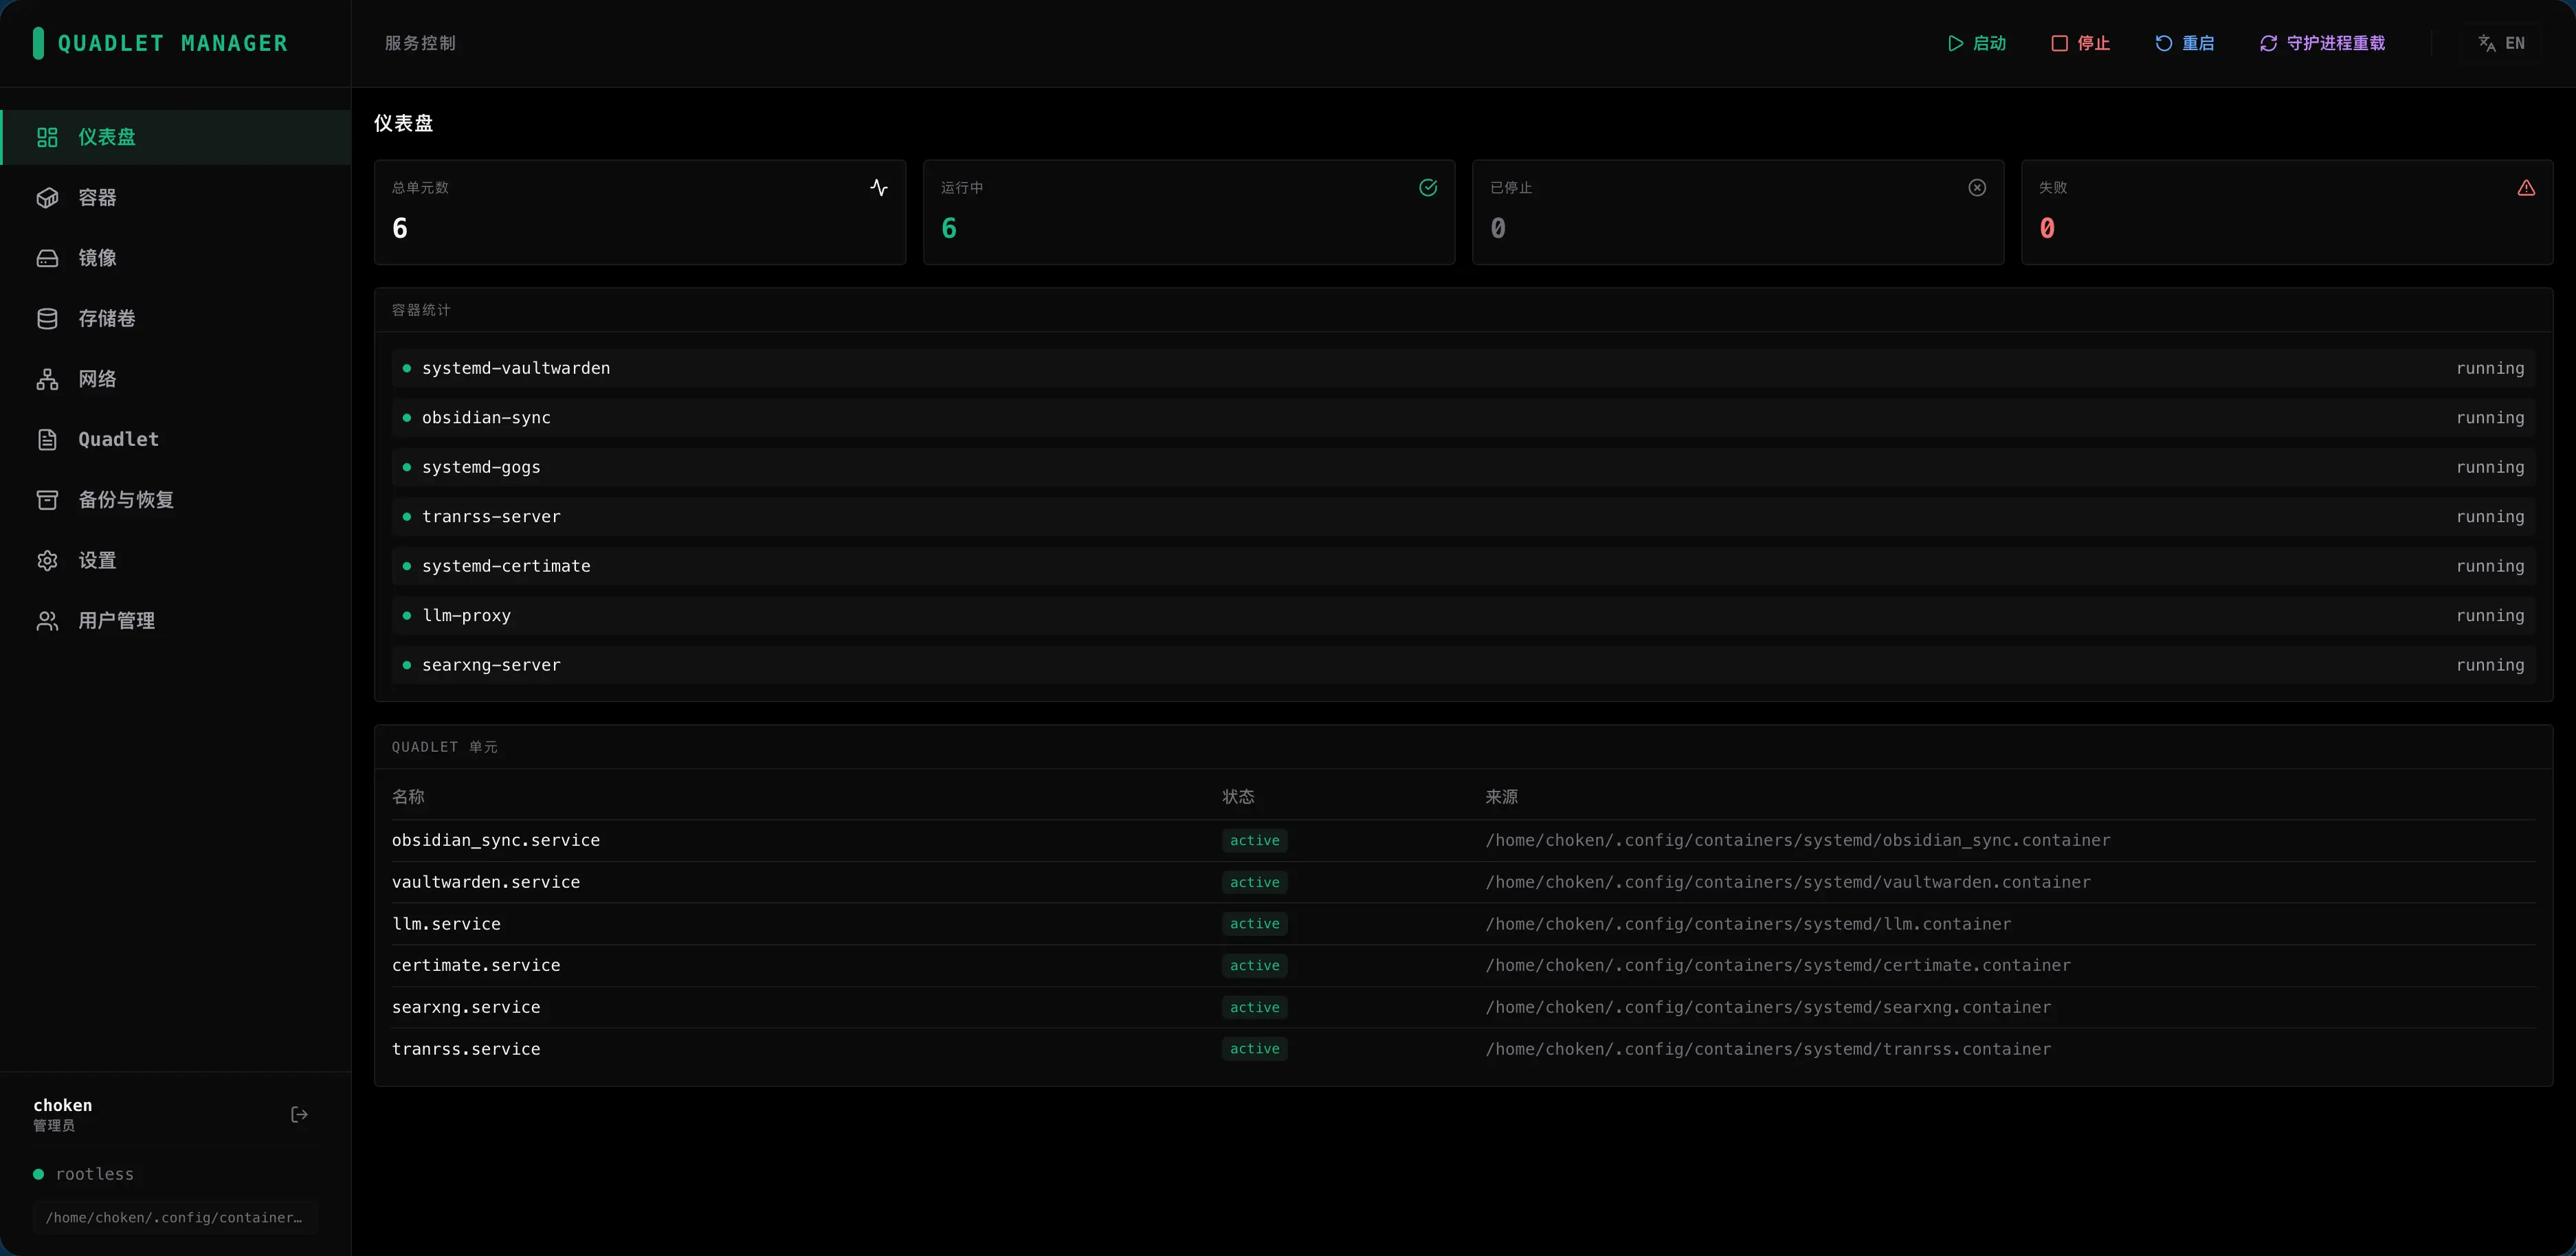This screenshot has height=1256, width=2576.
Task: Click the green Quadlet Manager logo bar
Action: click(x=38, y=43)
